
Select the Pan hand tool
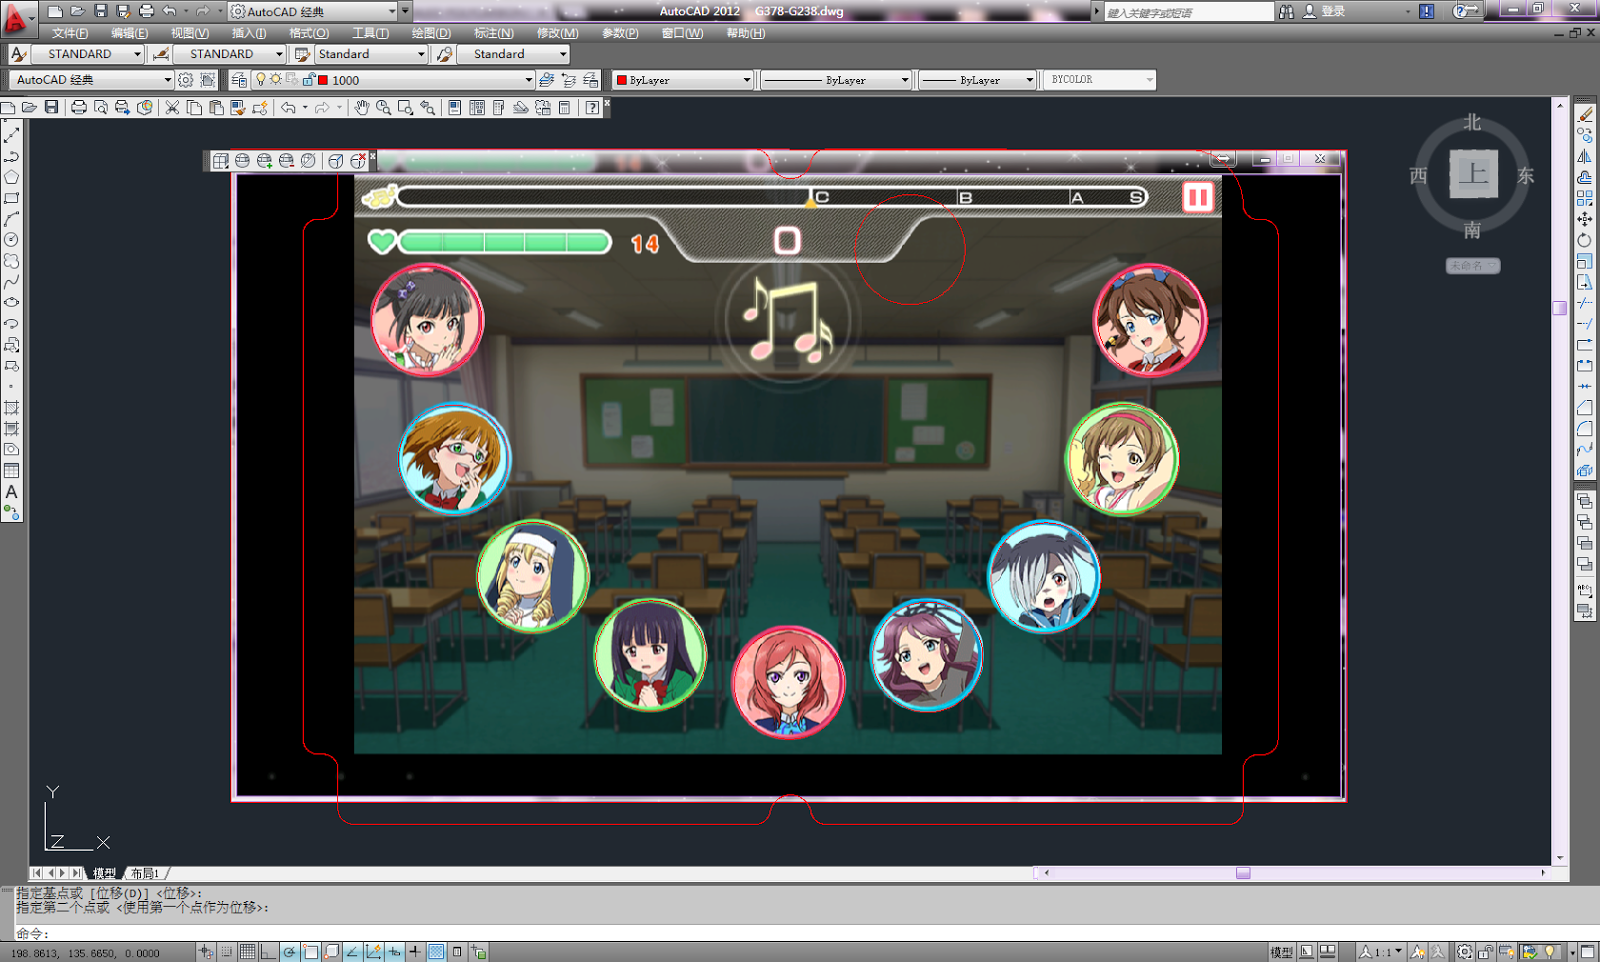pos(361,108)
